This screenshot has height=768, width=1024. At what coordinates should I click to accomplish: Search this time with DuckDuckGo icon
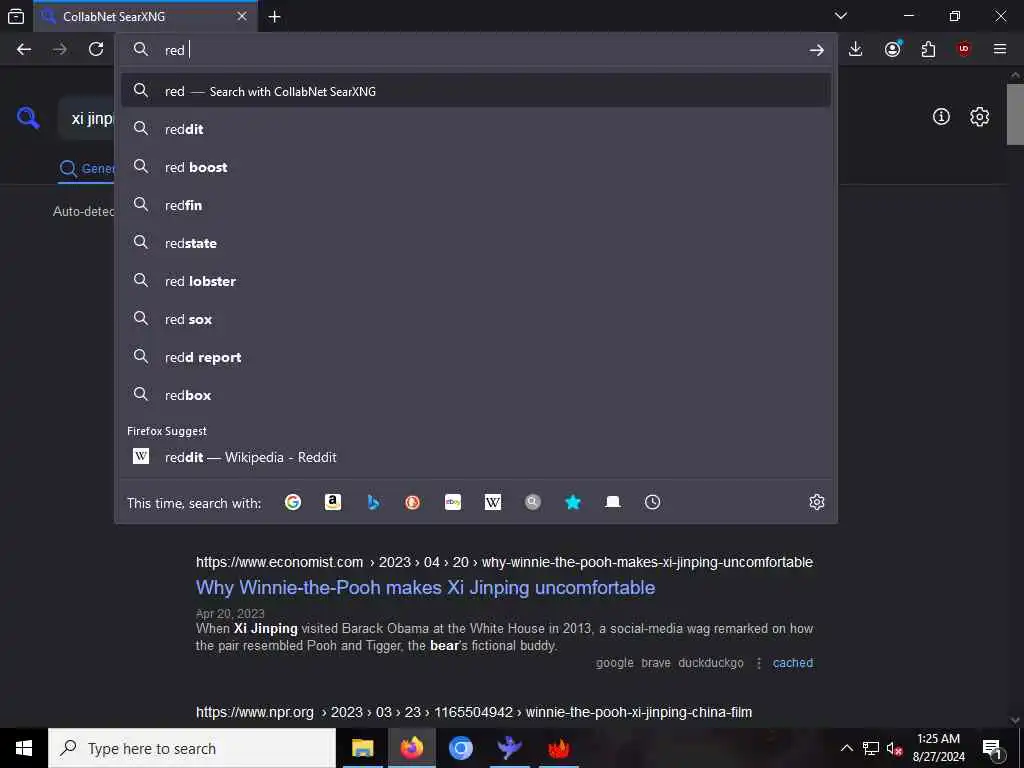click(x=413, y=502)
